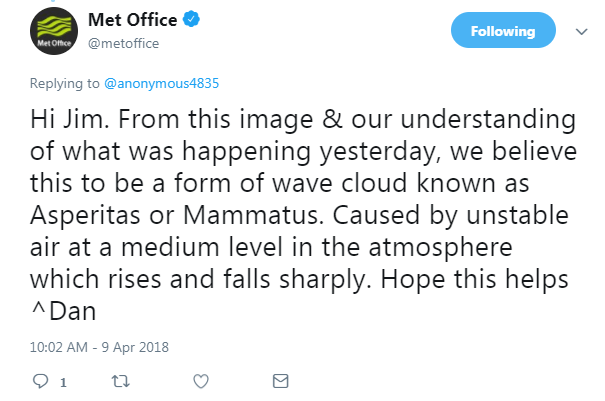View the reply count of 1

63,382
